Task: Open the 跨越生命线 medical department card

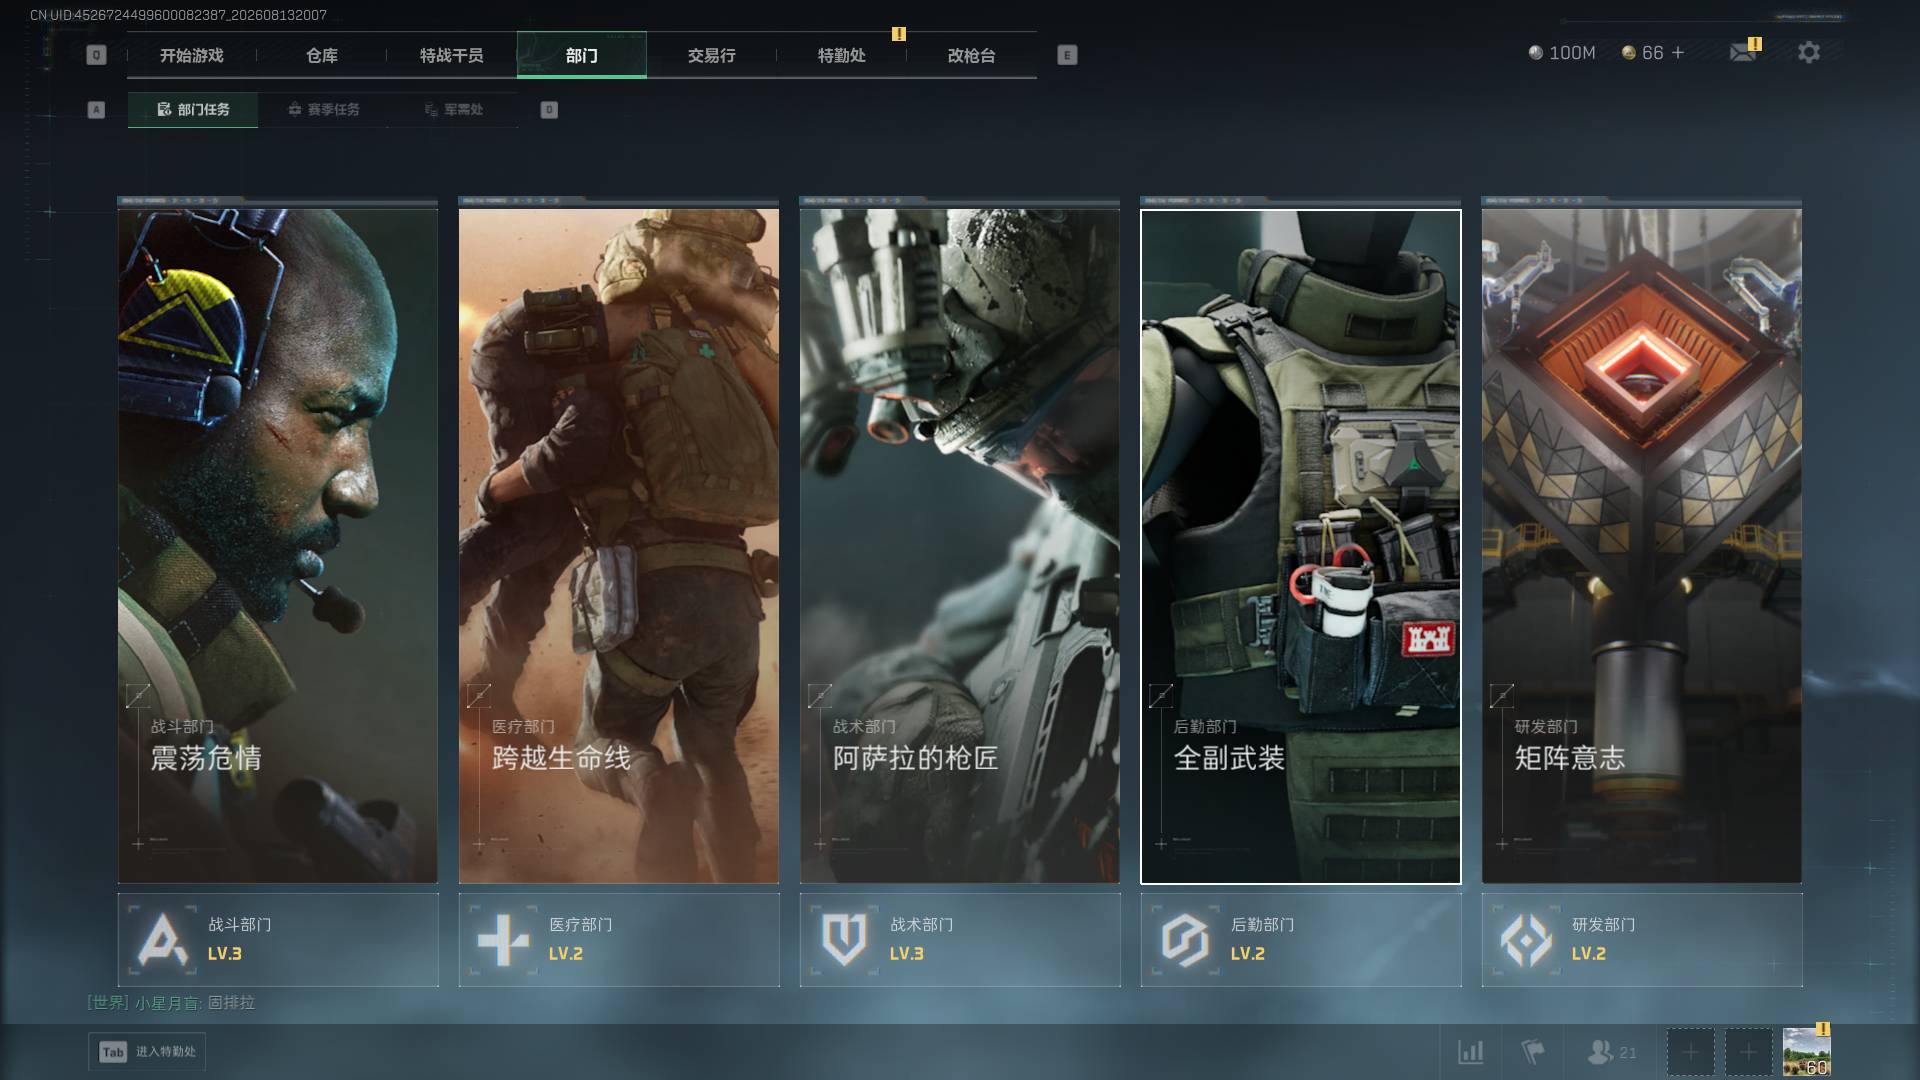Action: tap(619, 546)
